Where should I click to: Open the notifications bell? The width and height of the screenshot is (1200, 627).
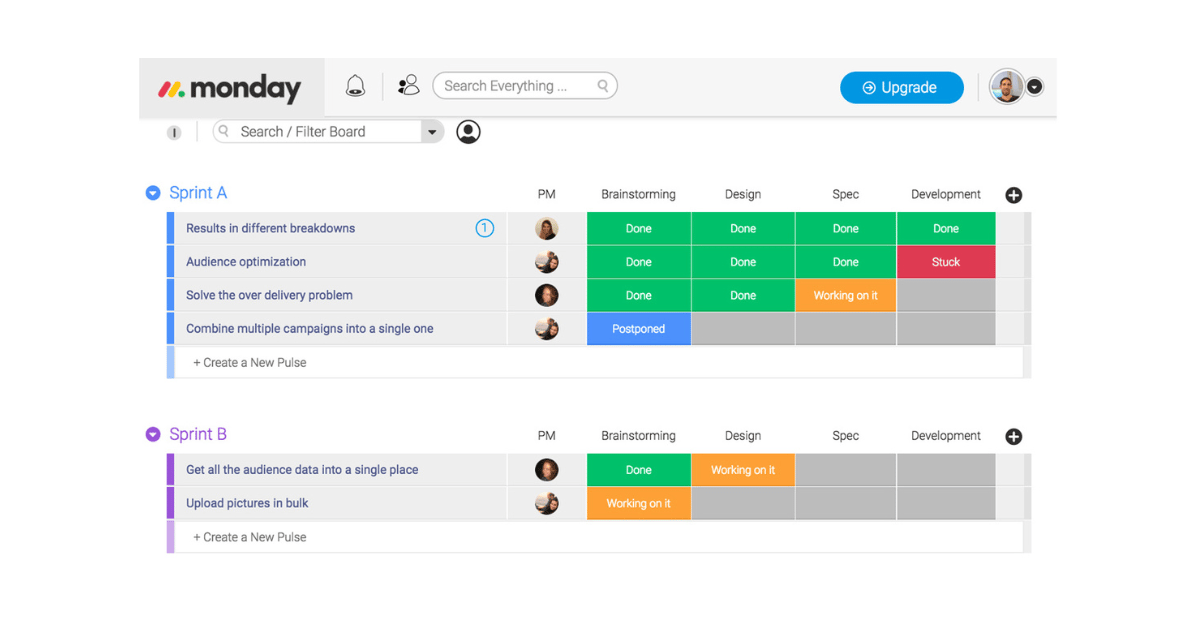355,86
